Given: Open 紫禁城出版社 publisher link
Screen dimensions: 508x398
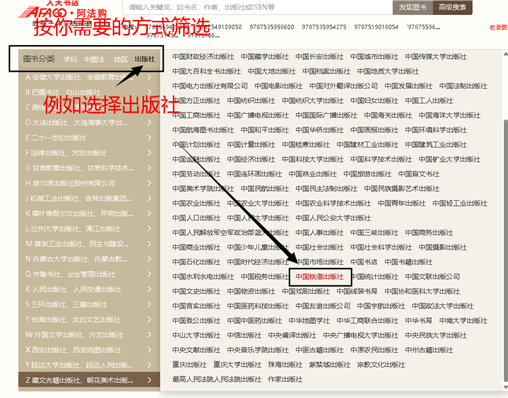Looking at the screenshot, I should (x=330, y=365).
